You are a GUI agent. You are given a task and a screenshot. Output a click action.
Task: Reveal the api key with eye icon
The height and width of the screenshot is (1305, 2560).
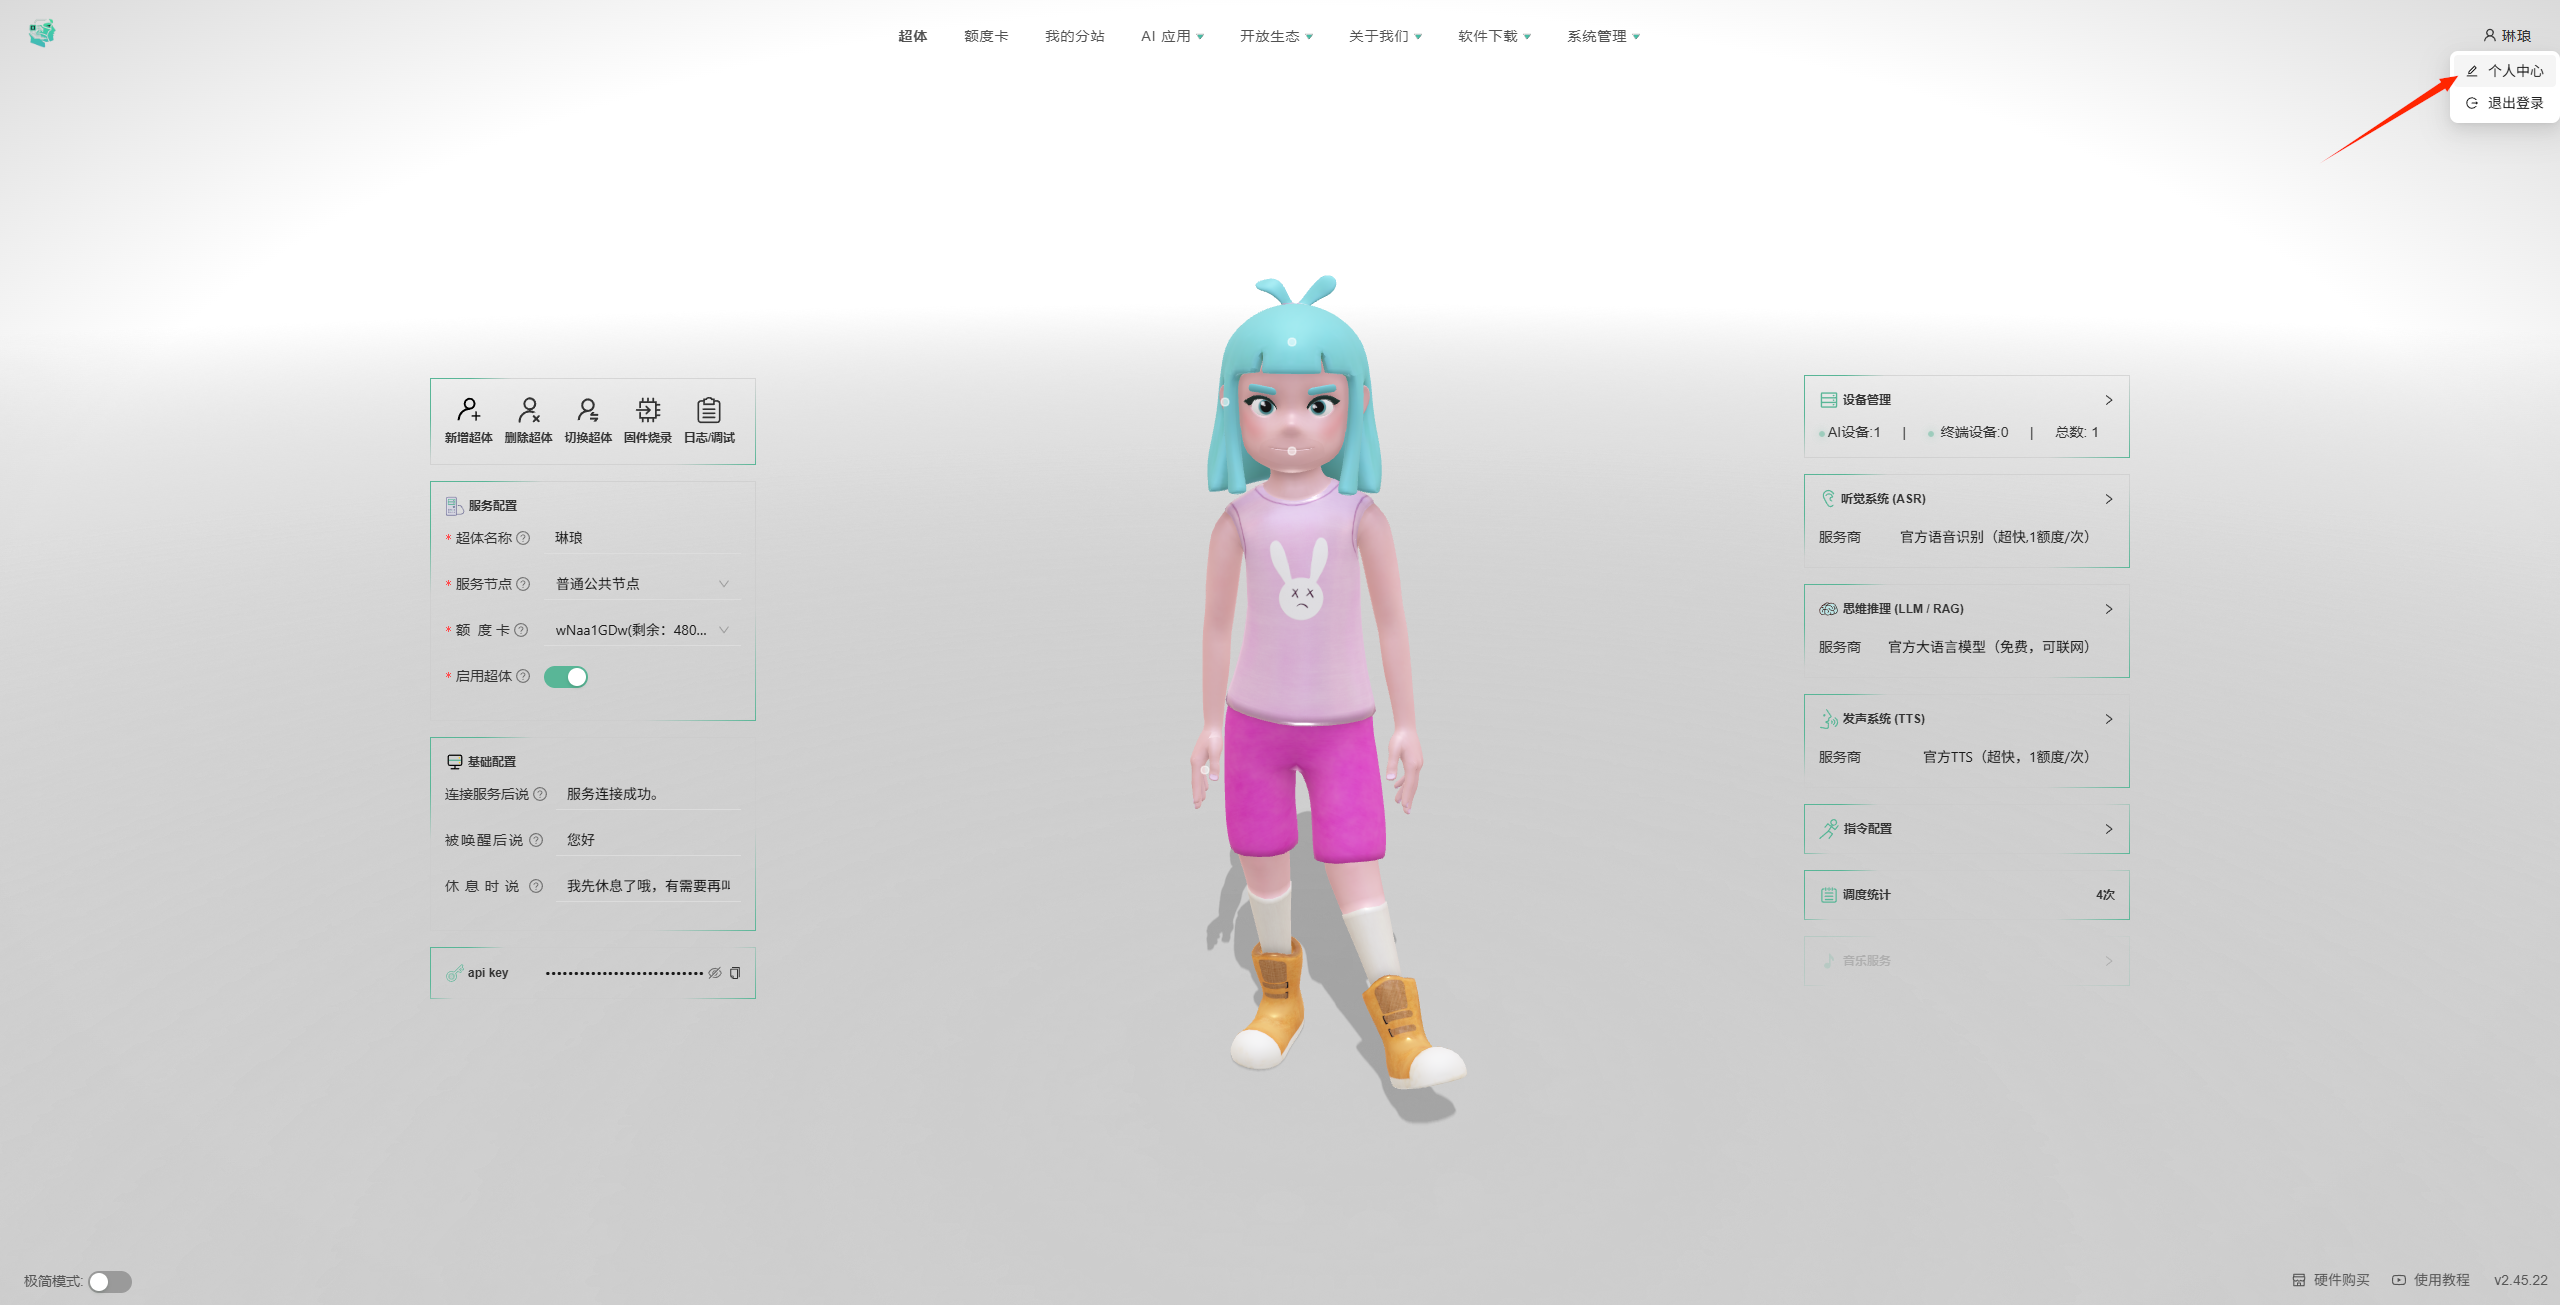point(715,973)
